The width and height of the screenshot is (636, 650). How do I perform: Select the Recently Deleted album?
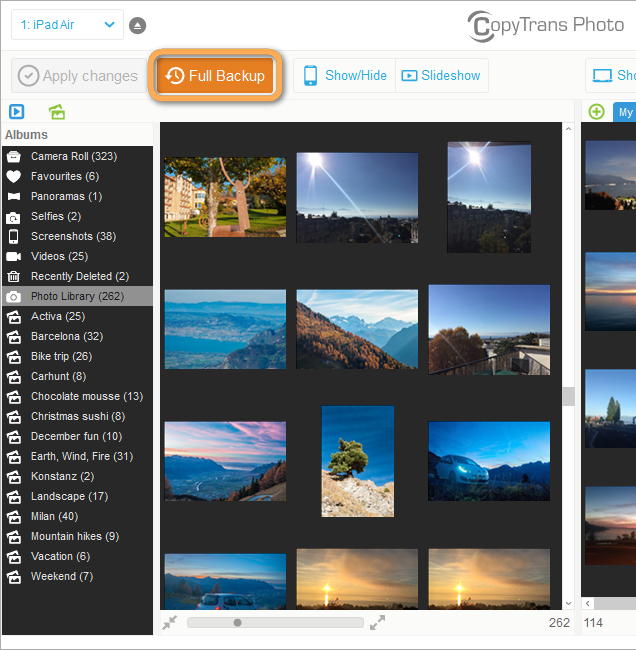coord(79,276)
